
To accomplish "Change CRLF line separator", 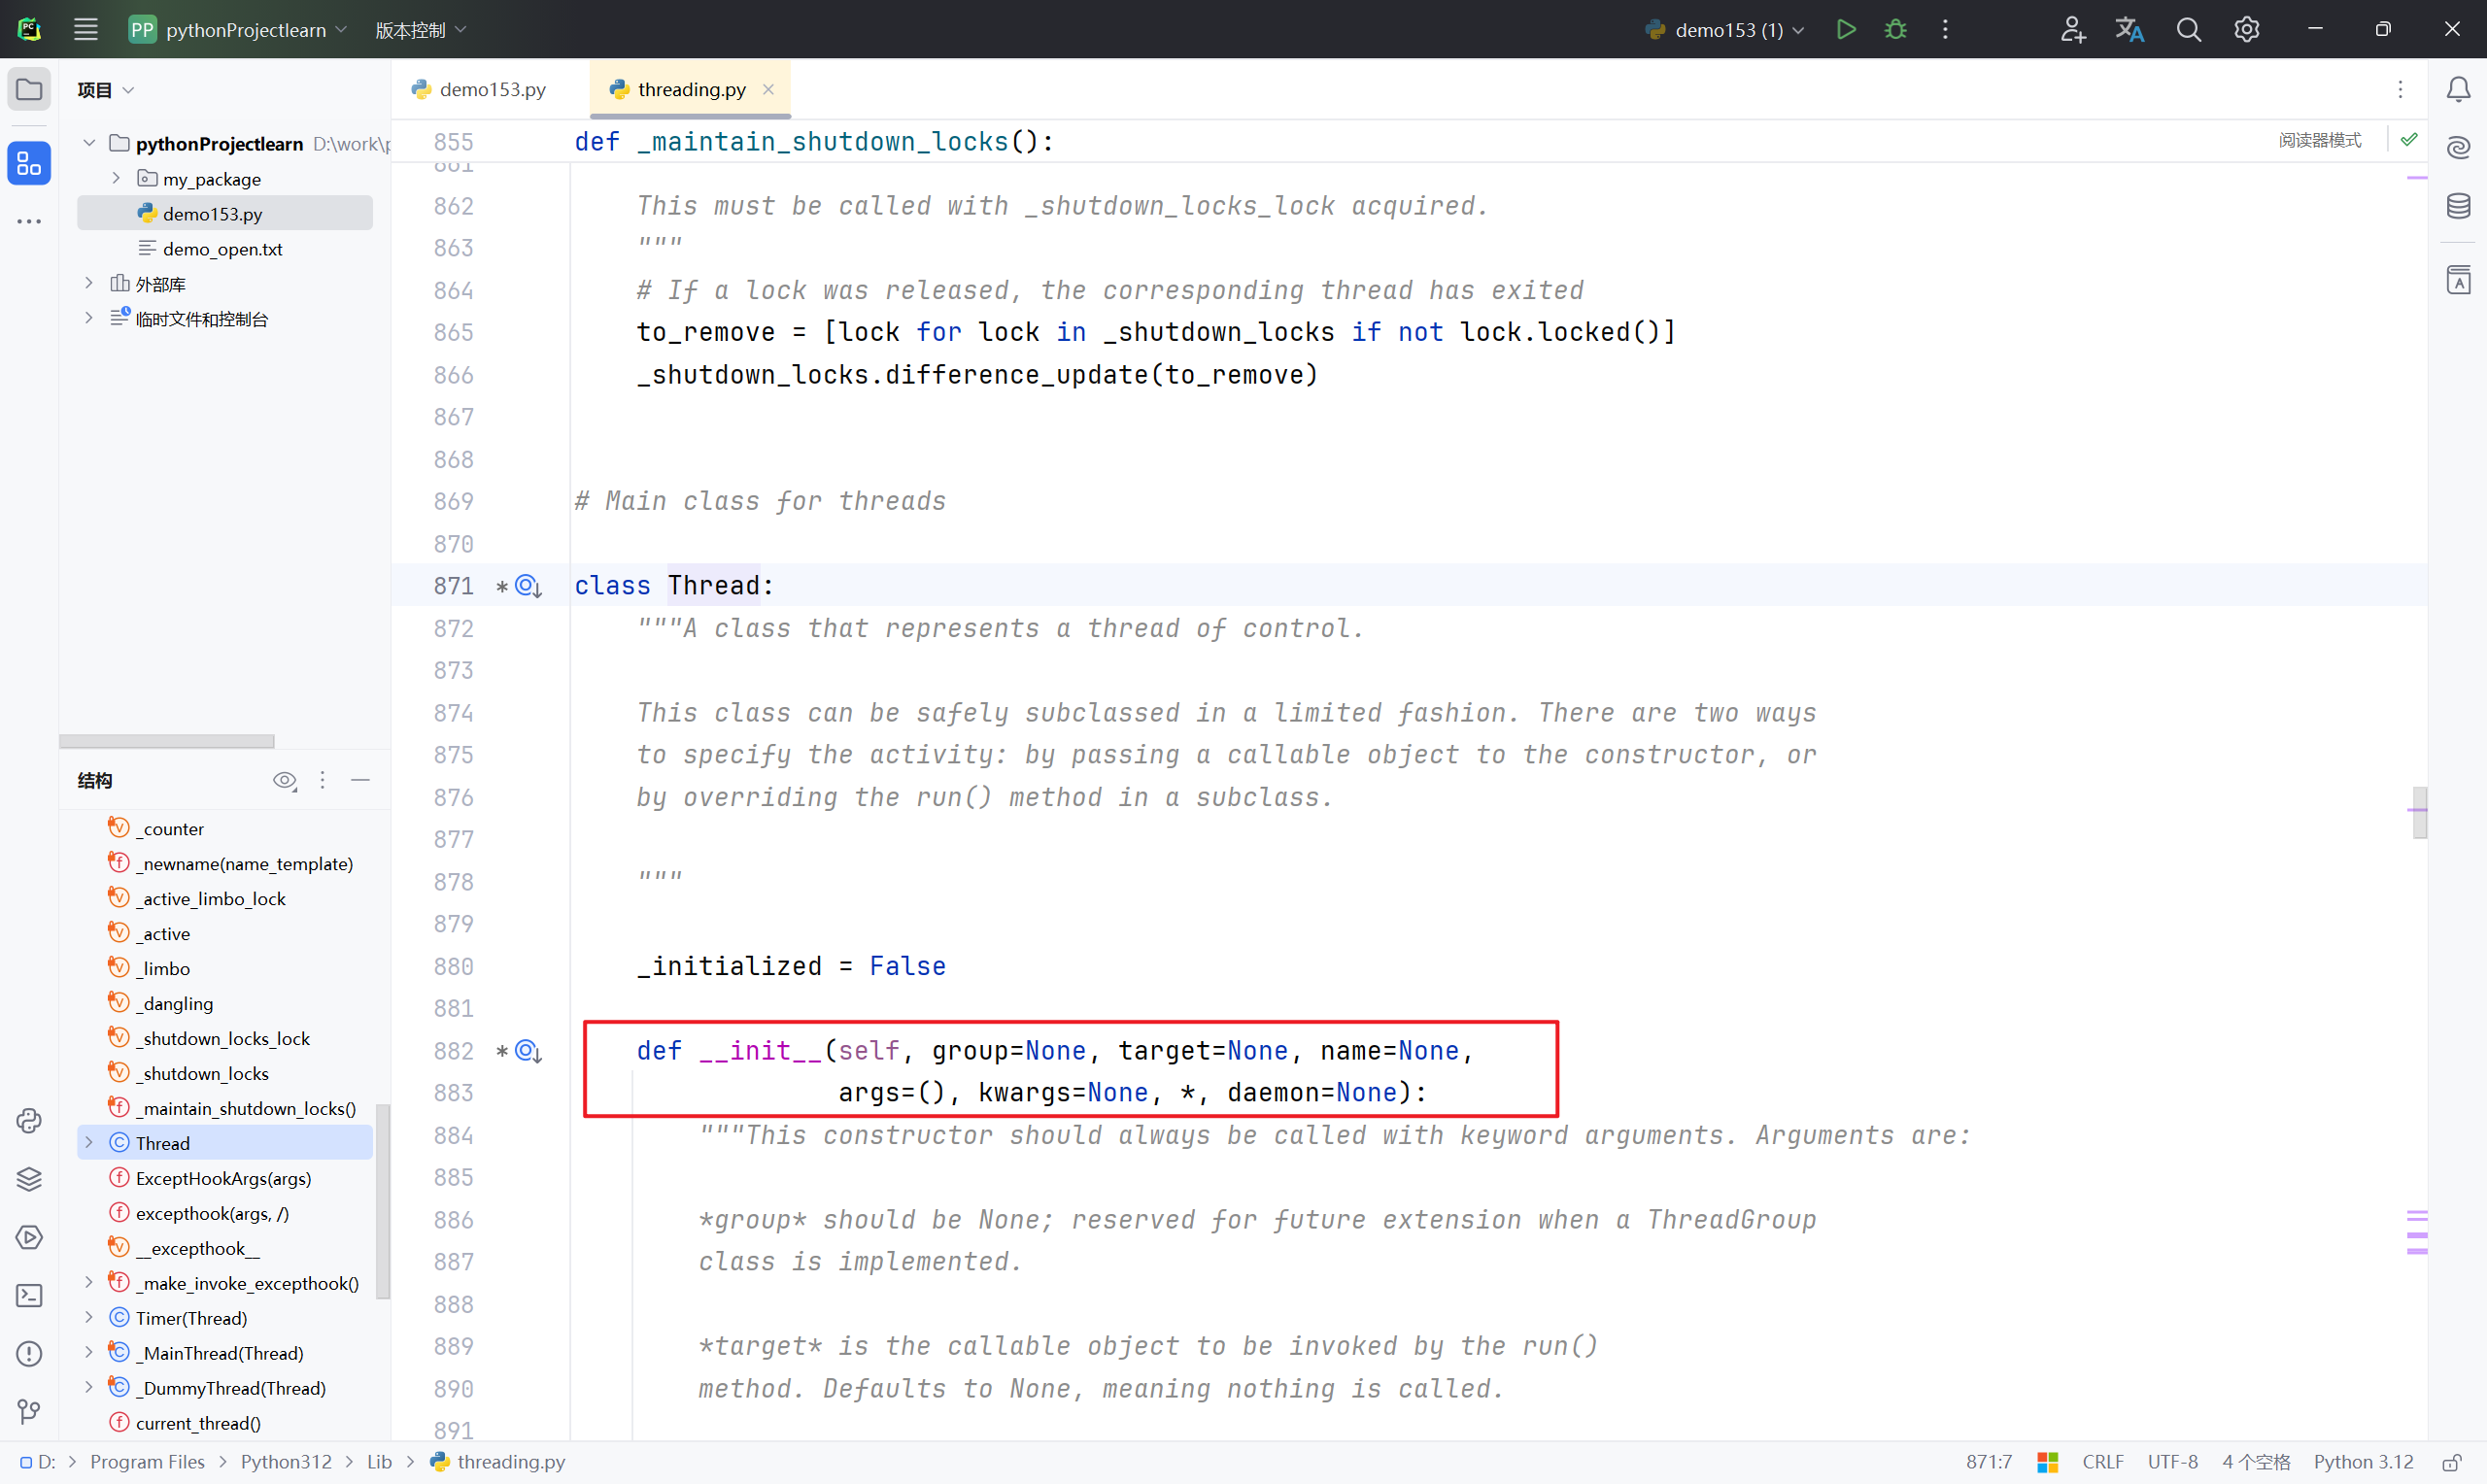I will pyautogui.click(x=2102, y=1462).
